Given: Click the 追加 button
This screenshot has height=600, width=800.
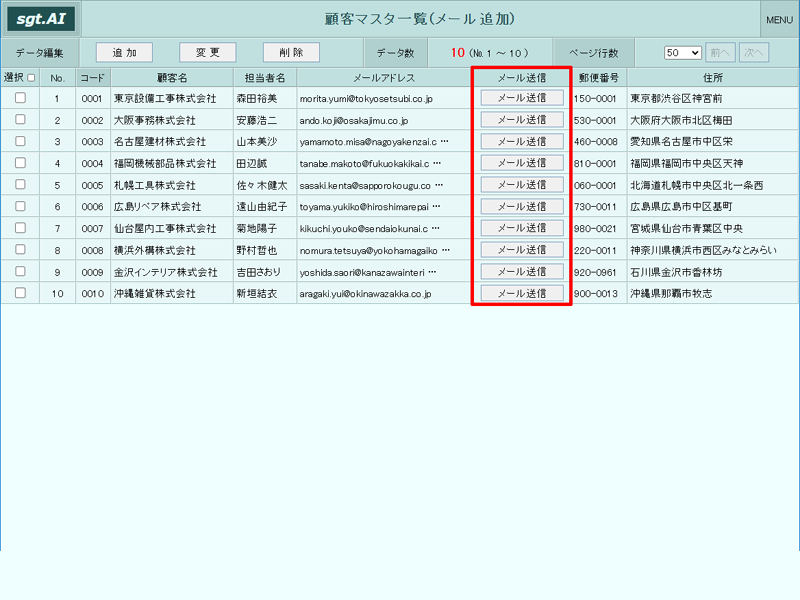Looking at the screenshot, I should pyautogui.click(x=124, y=52).
